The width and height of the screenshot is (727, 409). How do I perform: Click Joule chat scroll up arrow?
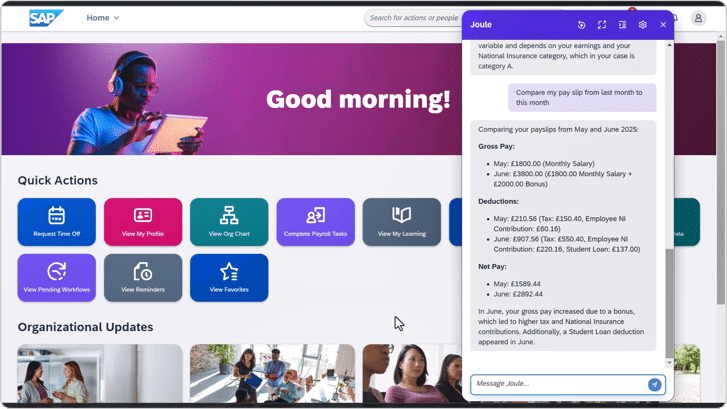[x=669, y=45]
